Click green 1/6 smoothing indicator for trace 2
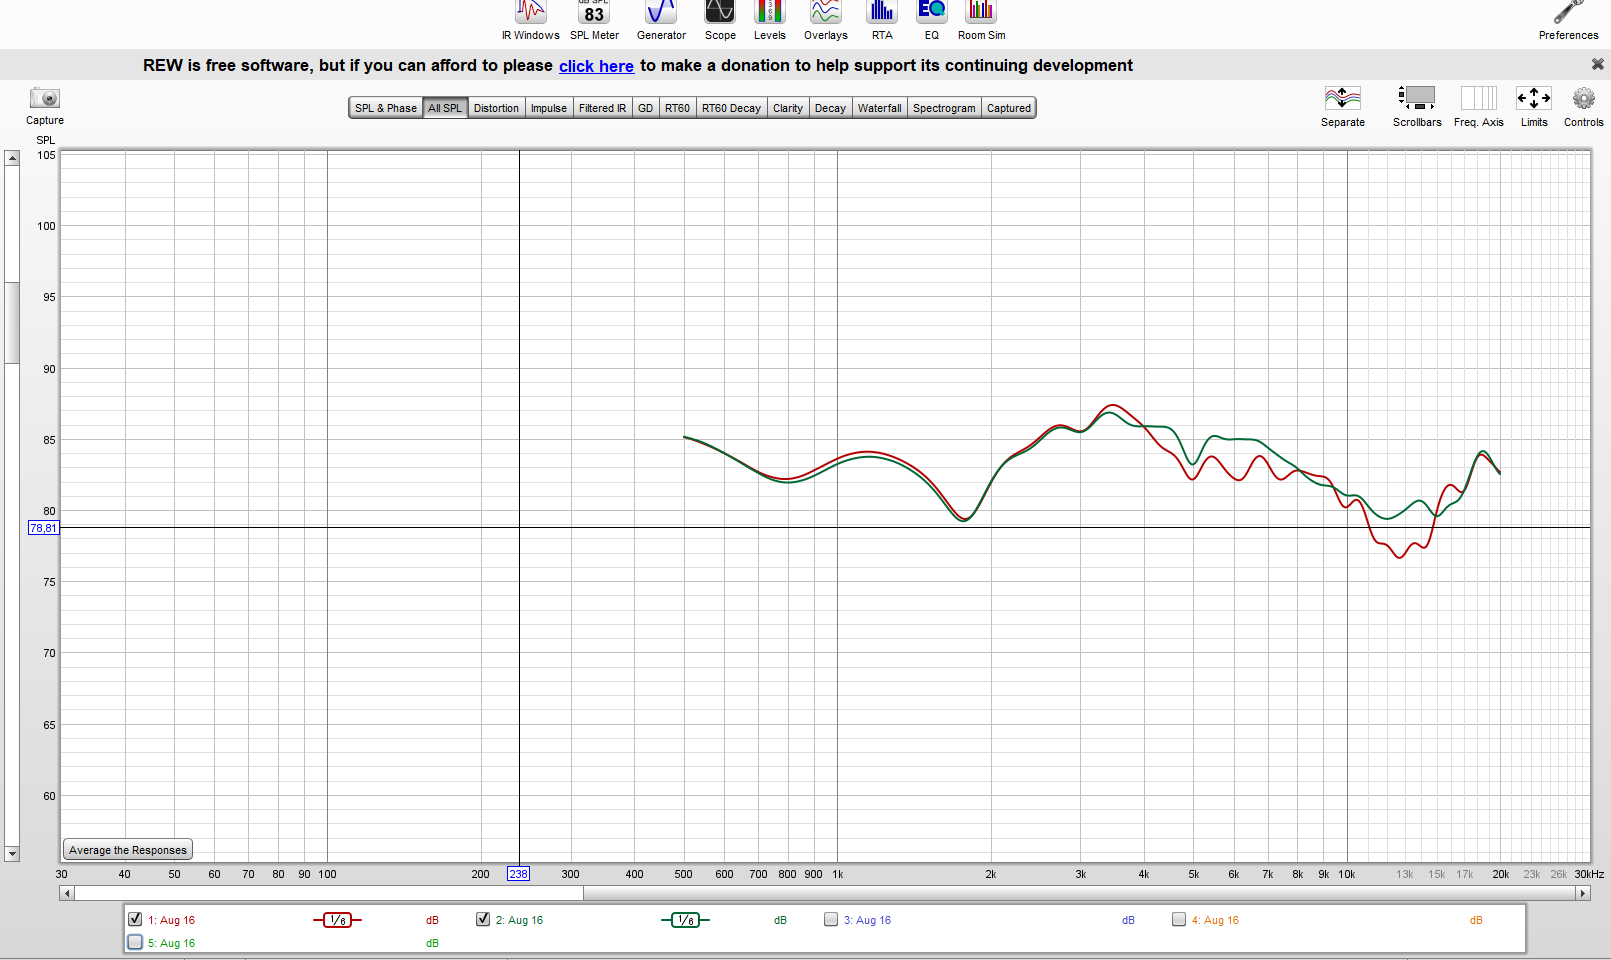The height and width of the screenshot is (960, 1611). [685, 920]
